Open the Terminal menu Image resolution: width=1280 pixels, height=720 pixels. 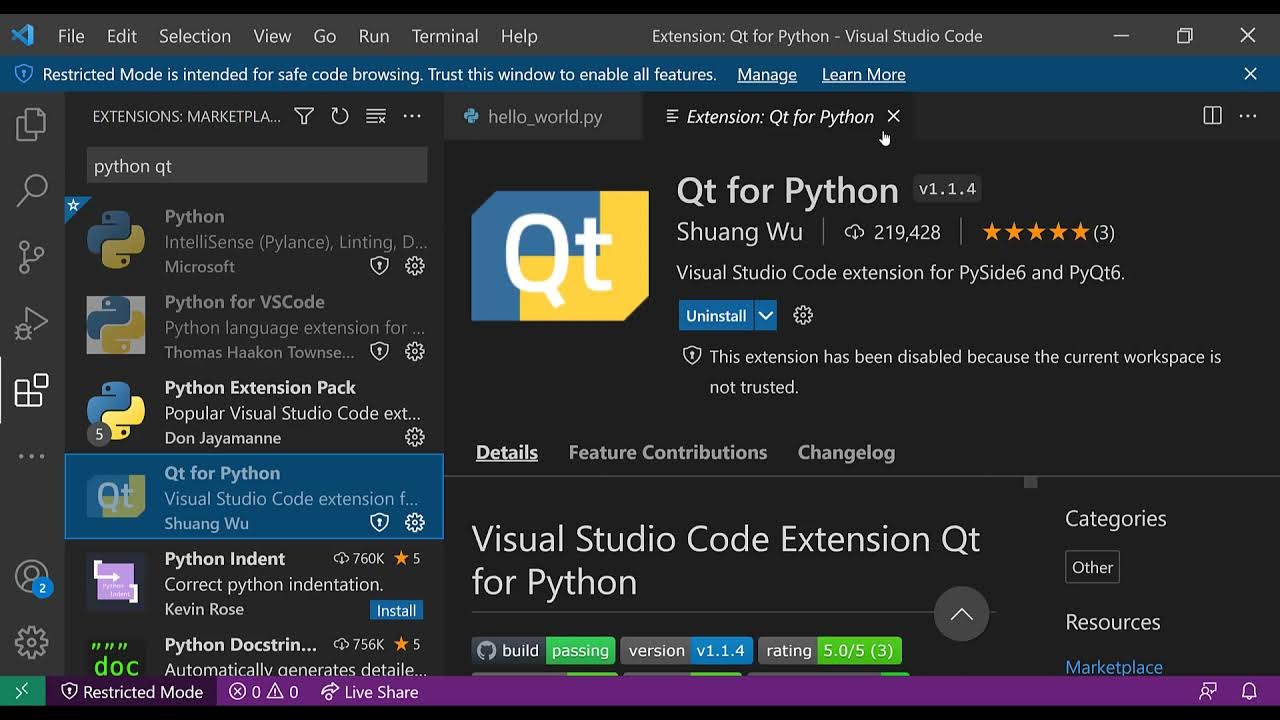[x=444, y=36]
